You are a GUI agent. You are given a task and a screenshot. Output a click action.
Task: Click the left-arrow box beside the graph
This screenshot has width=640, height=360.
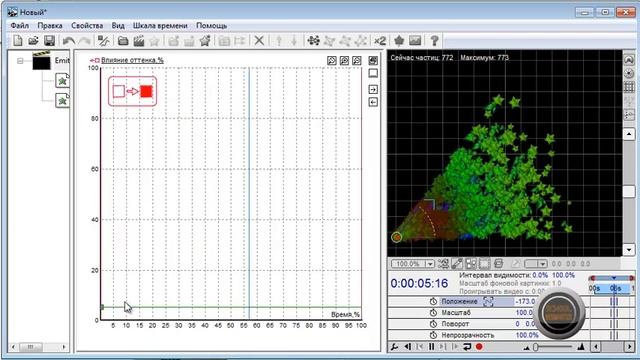[x=373, y=102]
